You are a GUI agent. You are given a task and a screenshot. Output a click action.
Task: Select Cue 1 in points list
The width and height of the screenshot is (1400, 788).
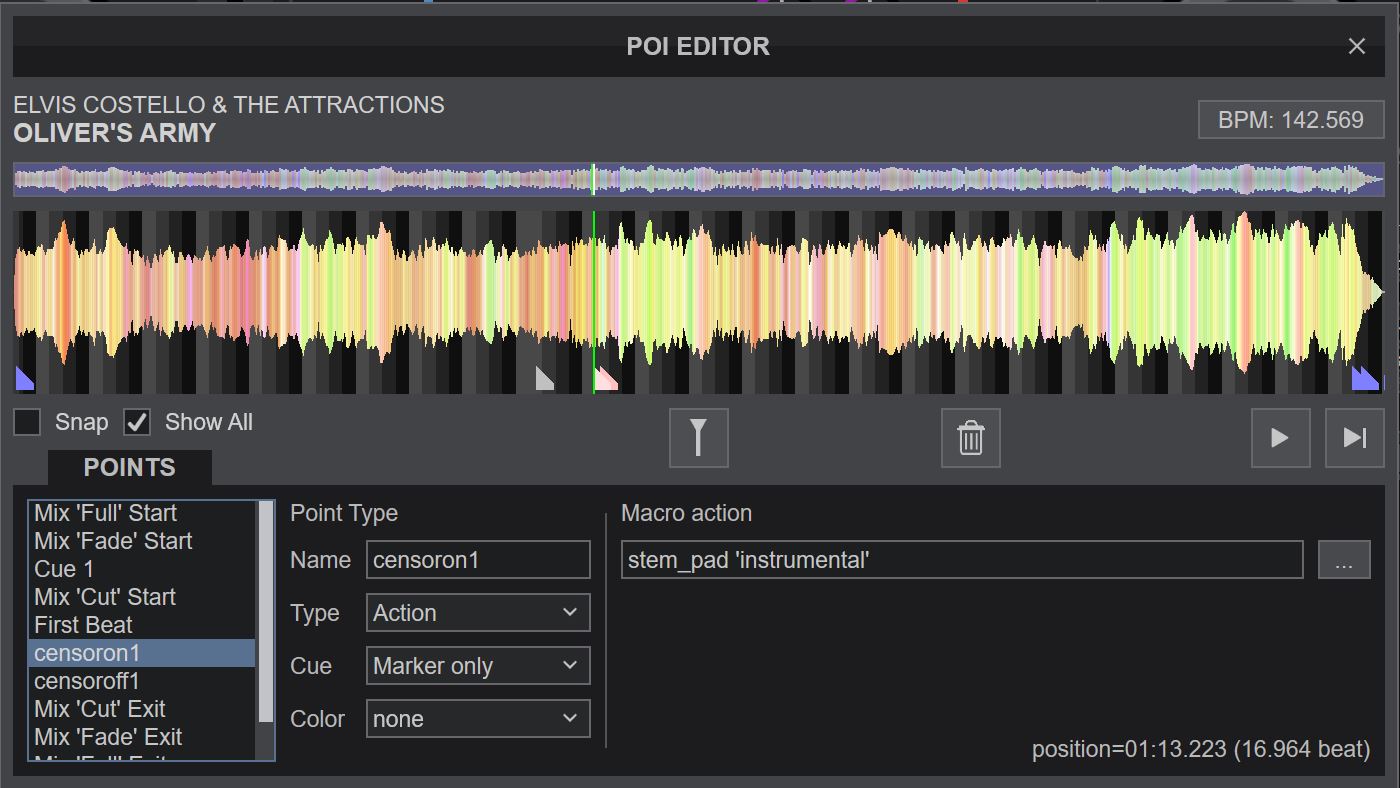tap(142, 569)
